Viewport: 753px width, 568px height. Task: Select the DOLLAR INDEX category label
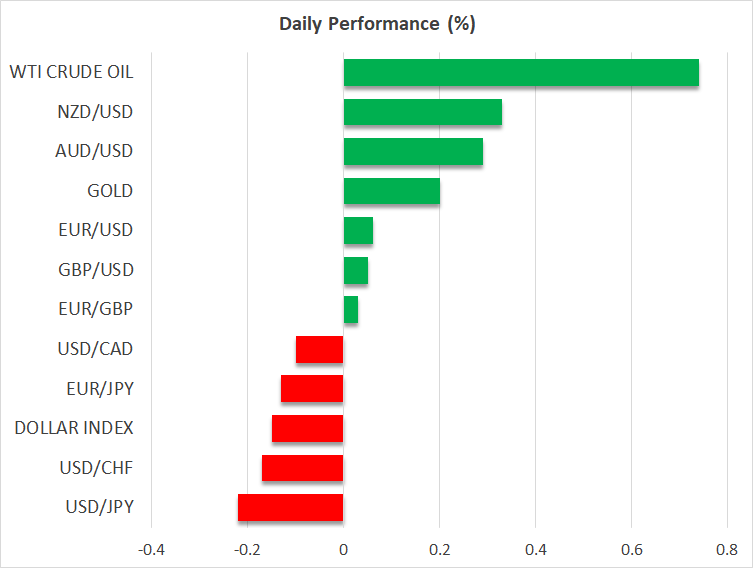coord(74,428)
